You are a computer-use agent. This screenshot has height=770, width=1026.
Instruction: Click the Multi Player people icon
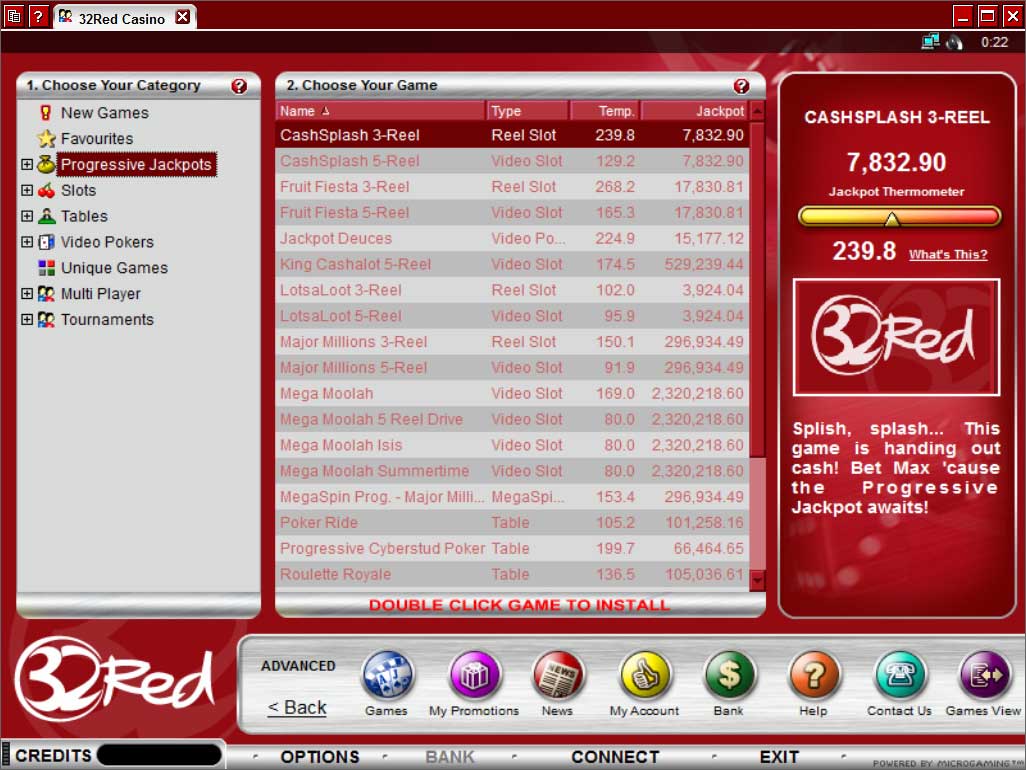pos(46,294)
